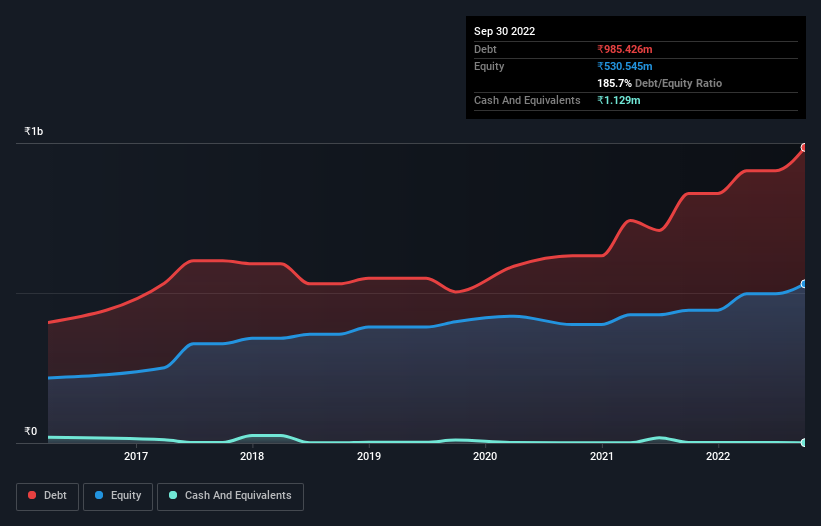Click the Sep 30 2022 tooltip date
Viewport: 821px width, 526px height.
click(x=504, y=31)
